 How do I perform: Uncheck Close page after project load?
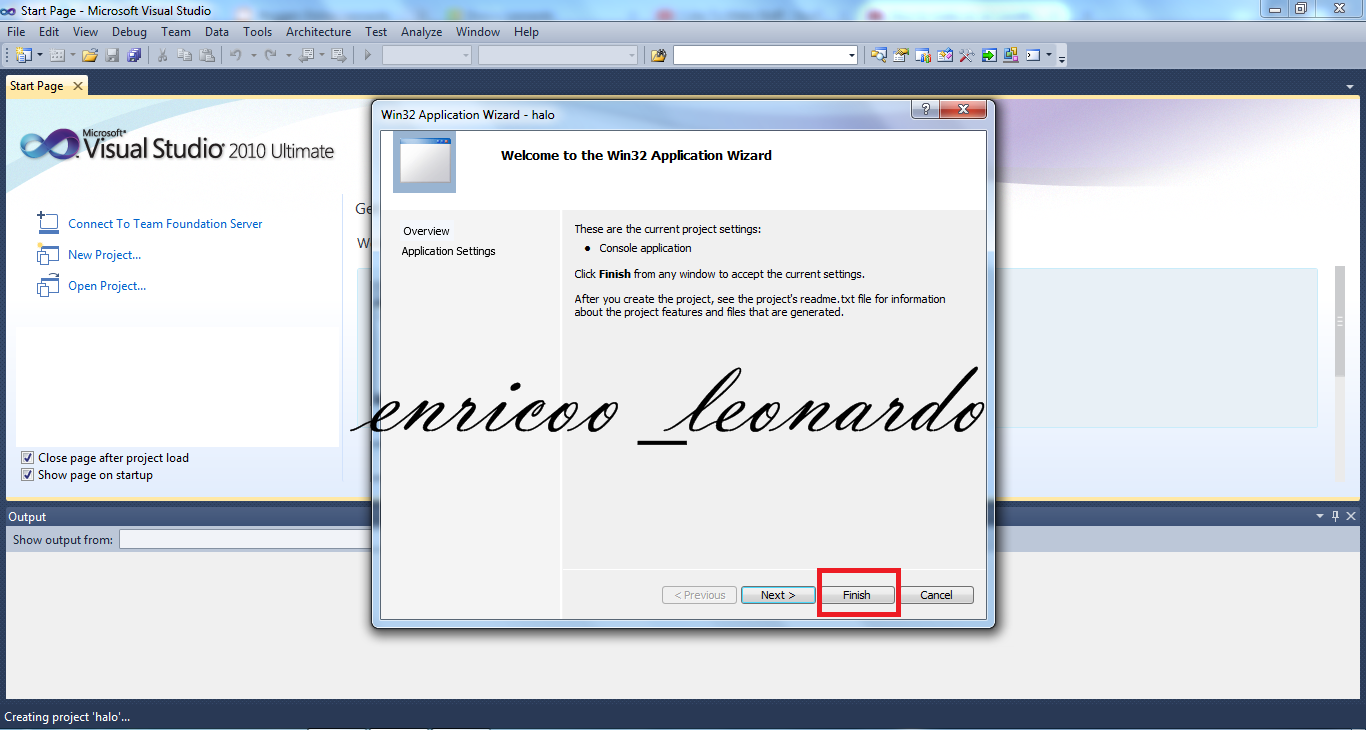click(x=27, y=457)
